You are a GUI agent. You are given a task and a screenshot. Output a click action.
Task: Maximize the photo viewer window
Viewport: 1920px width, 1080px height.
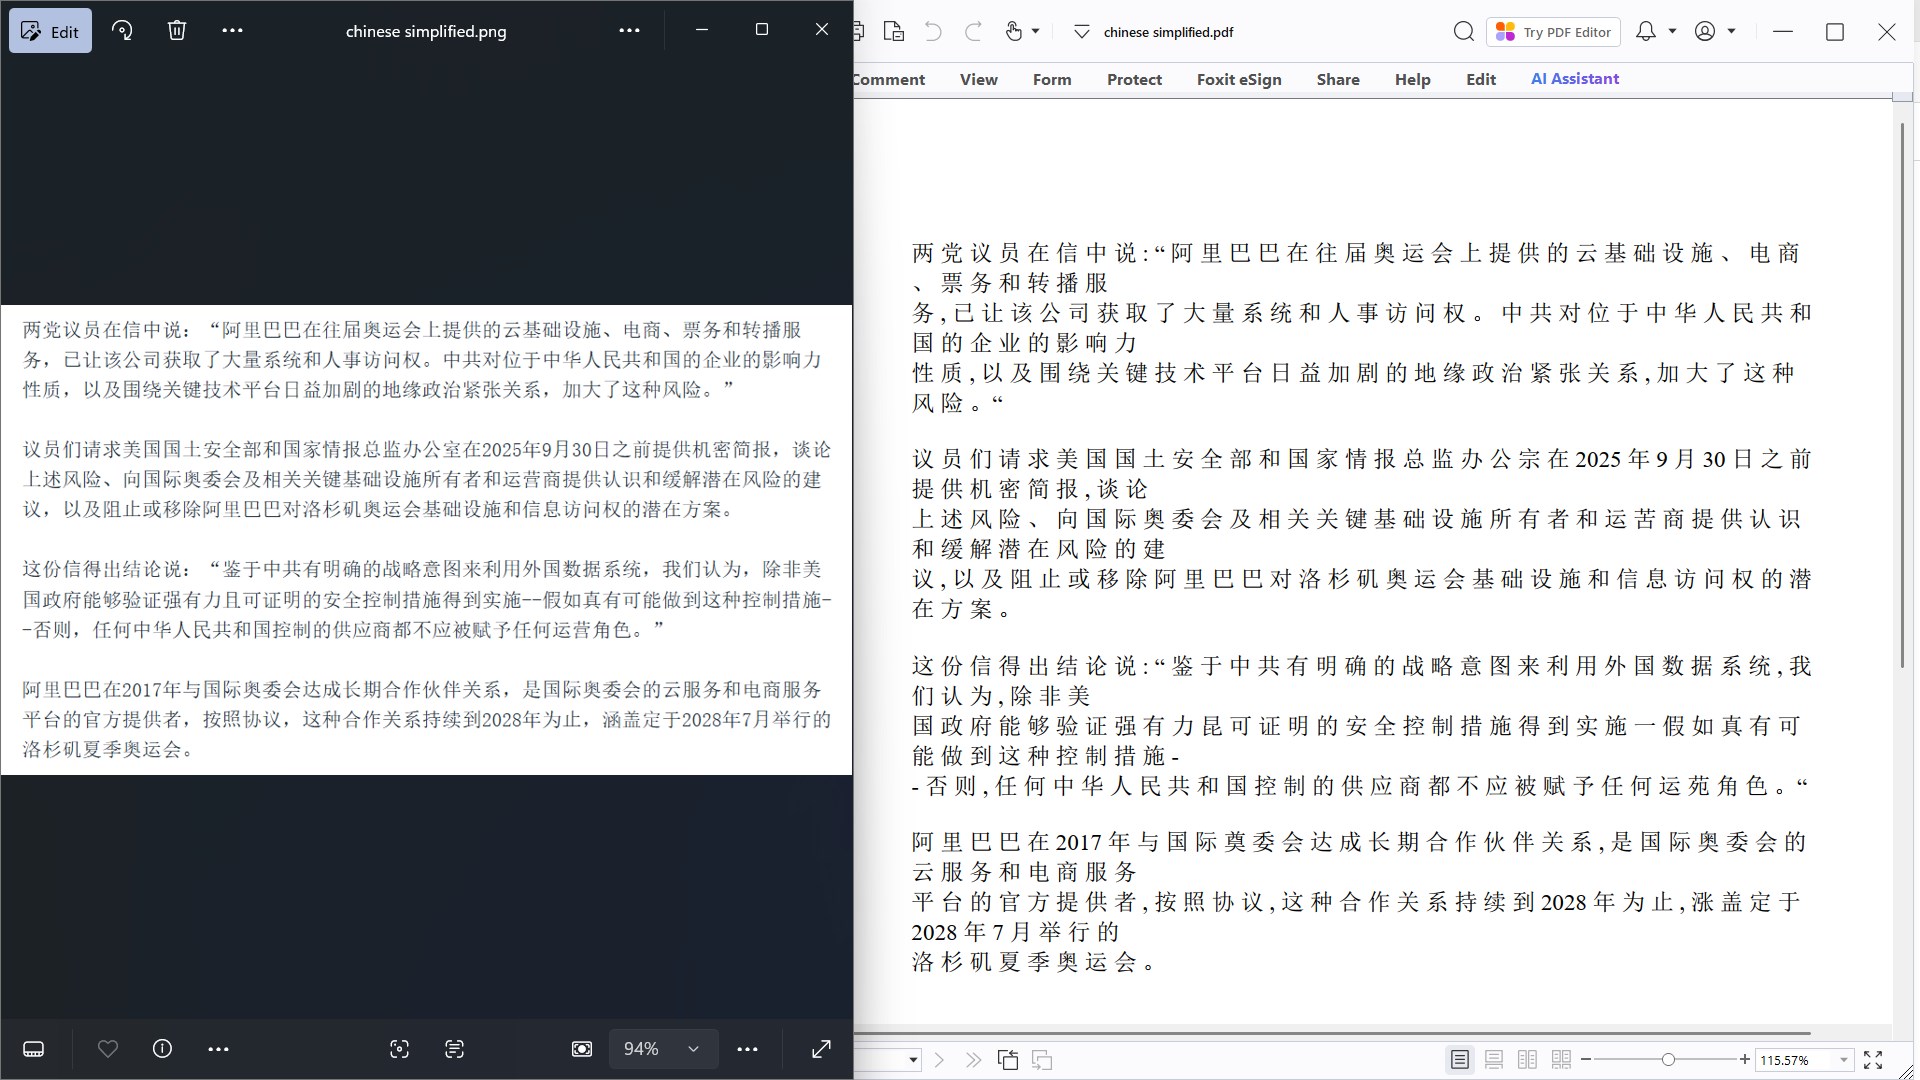tap(762, 30)
